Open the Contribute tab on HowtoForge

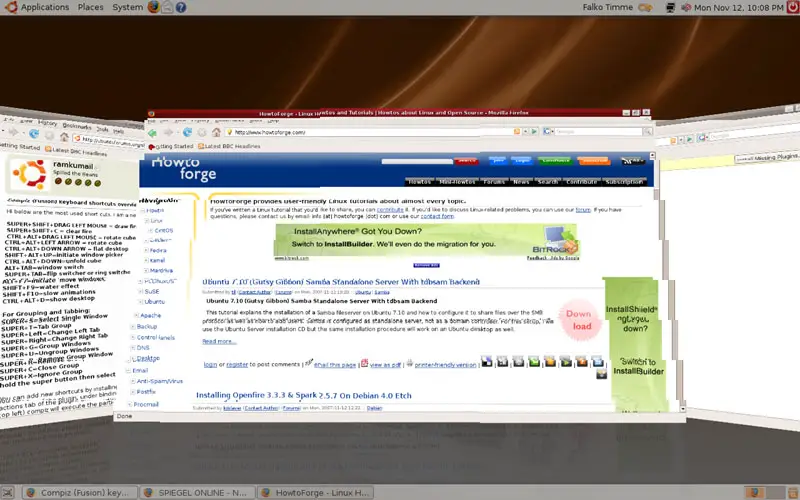click(x=582, y=182)
